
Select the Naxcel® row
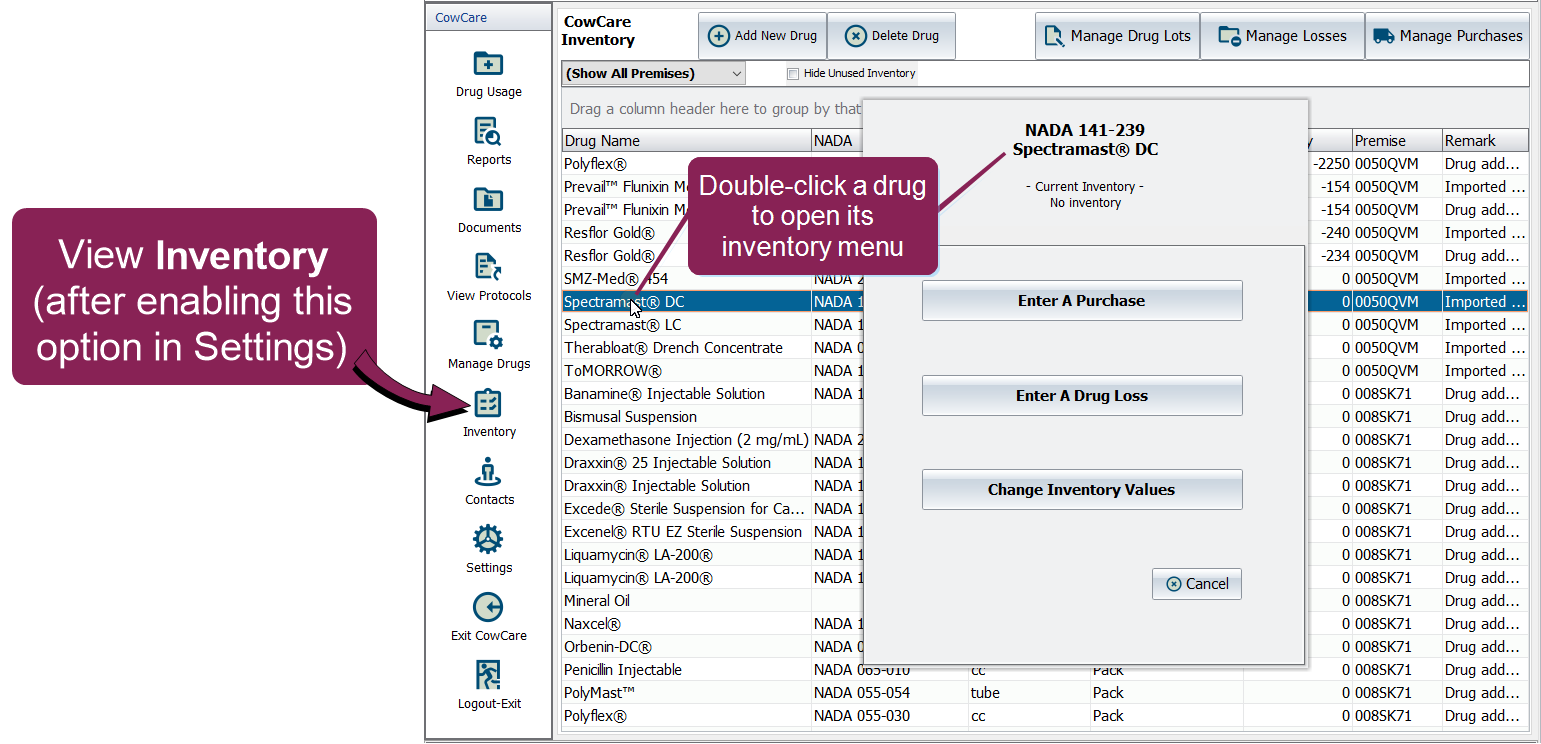pyautogui.click(x=1045, y=624)
